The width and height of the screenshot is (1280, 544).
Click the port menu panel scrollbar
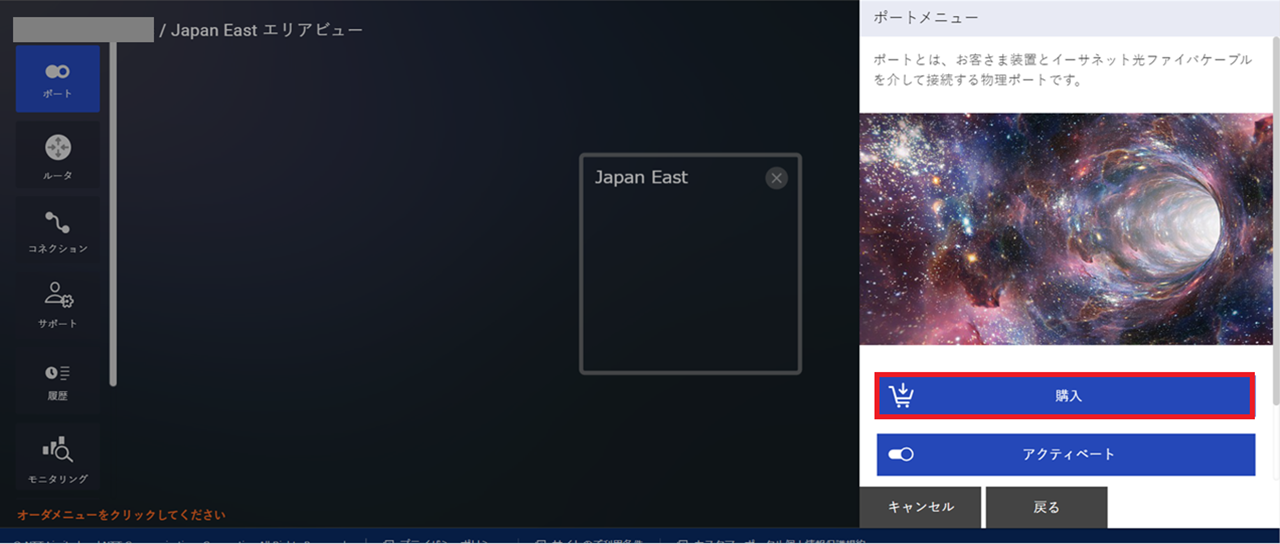(x=1275, y=220)
